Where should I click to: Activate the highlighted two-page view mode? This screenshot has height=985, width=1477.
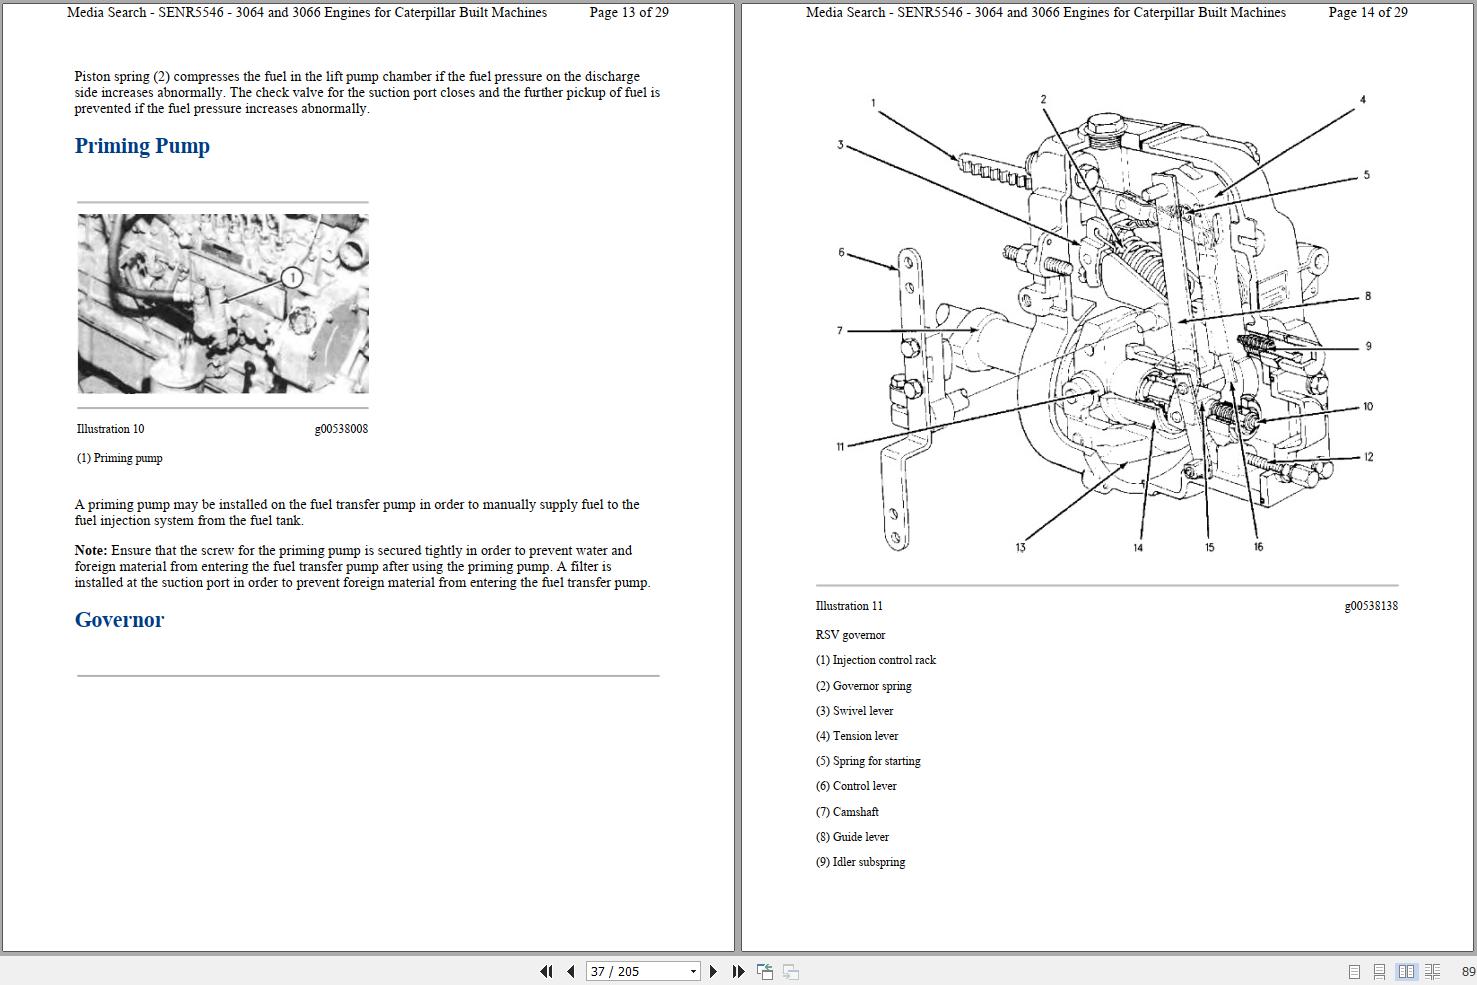(x=1405, y=971)
